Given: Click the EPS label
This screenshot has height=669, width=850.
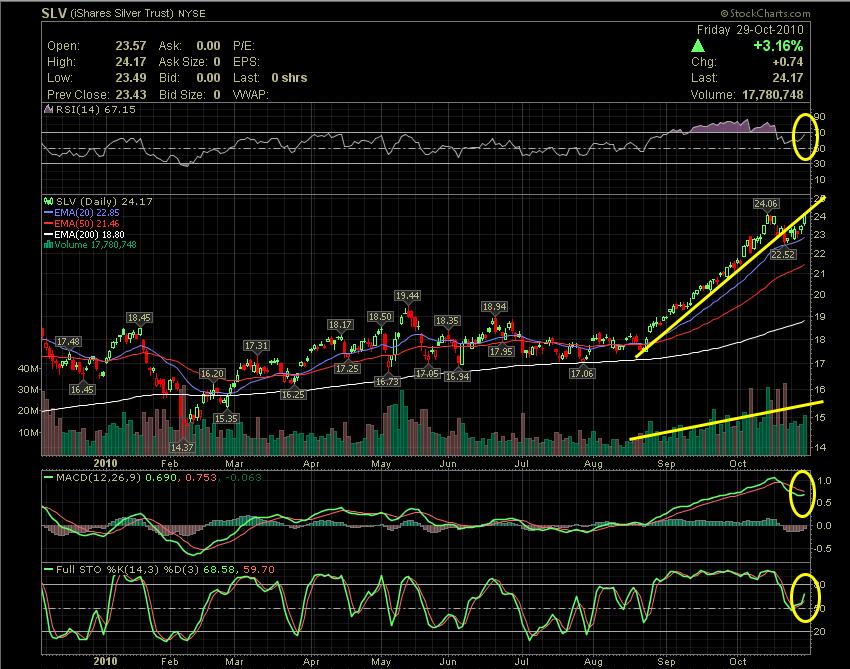Looking at the screenshot, I should (246, 62).
